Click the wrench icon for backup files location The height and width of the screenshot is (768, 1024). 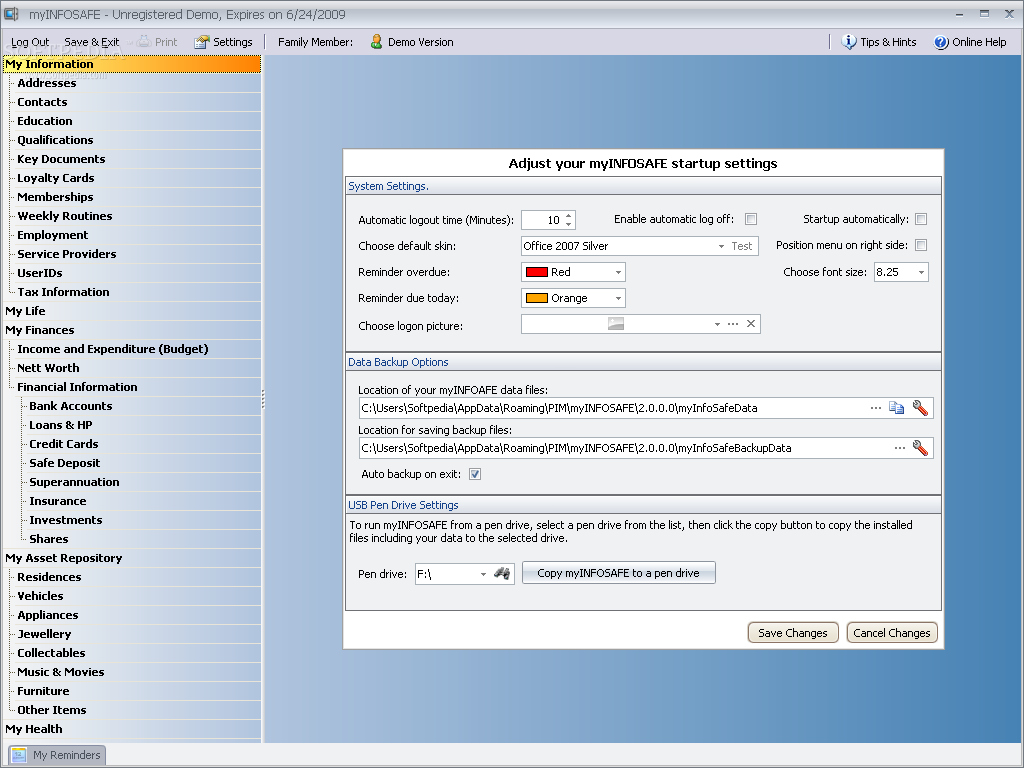[920, 448]
